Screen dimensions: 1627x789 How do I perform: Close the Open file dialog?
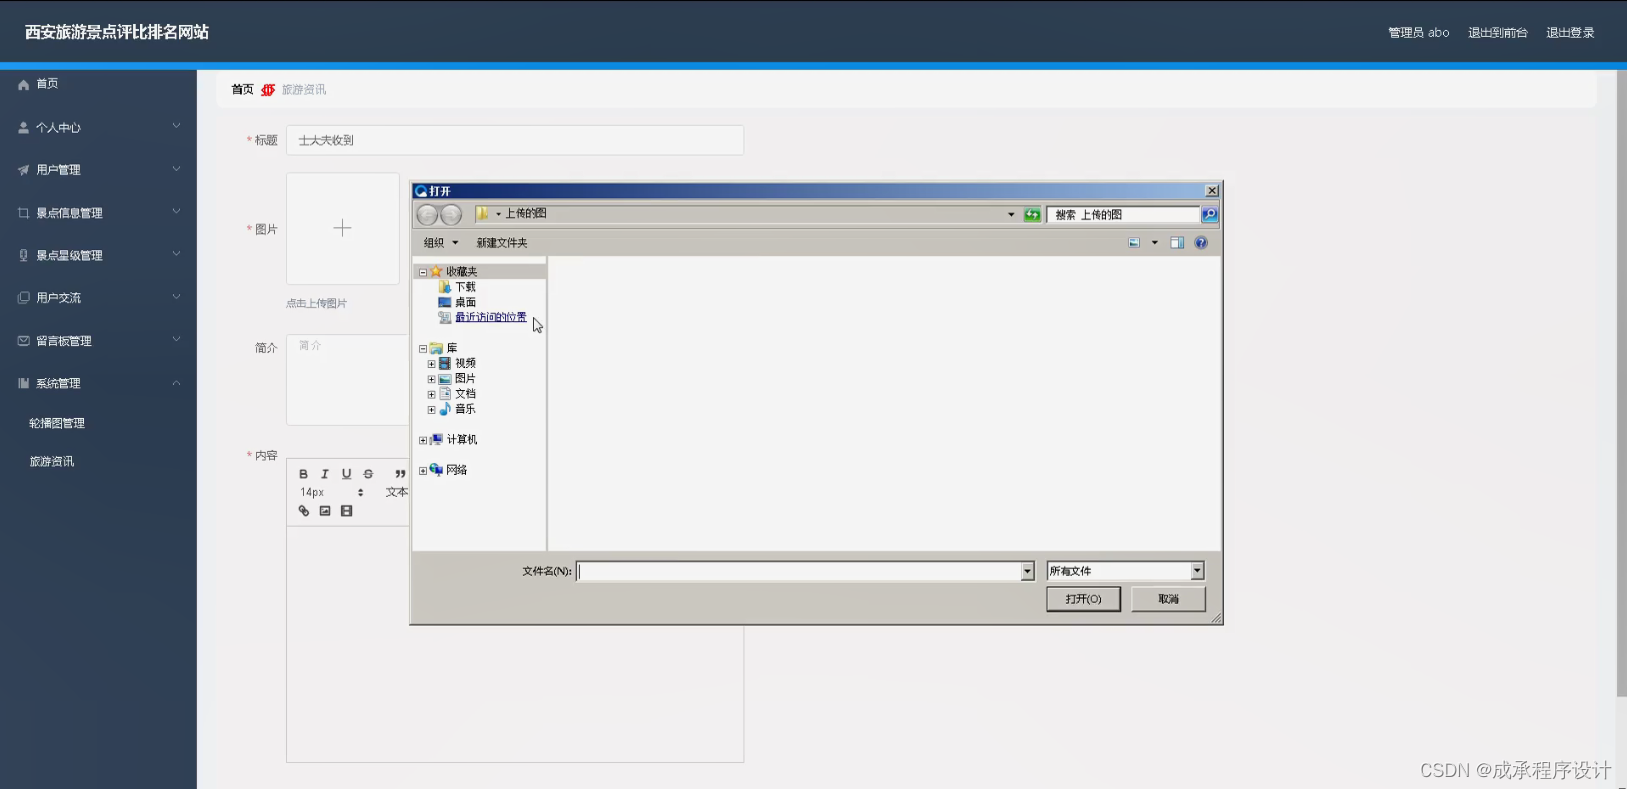point(1211,191)
